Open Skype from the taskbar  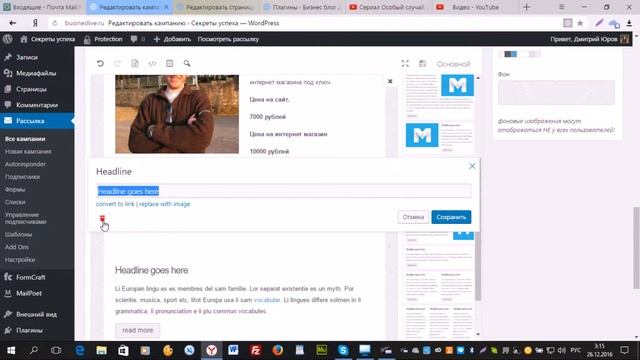(x=343, y=350)
